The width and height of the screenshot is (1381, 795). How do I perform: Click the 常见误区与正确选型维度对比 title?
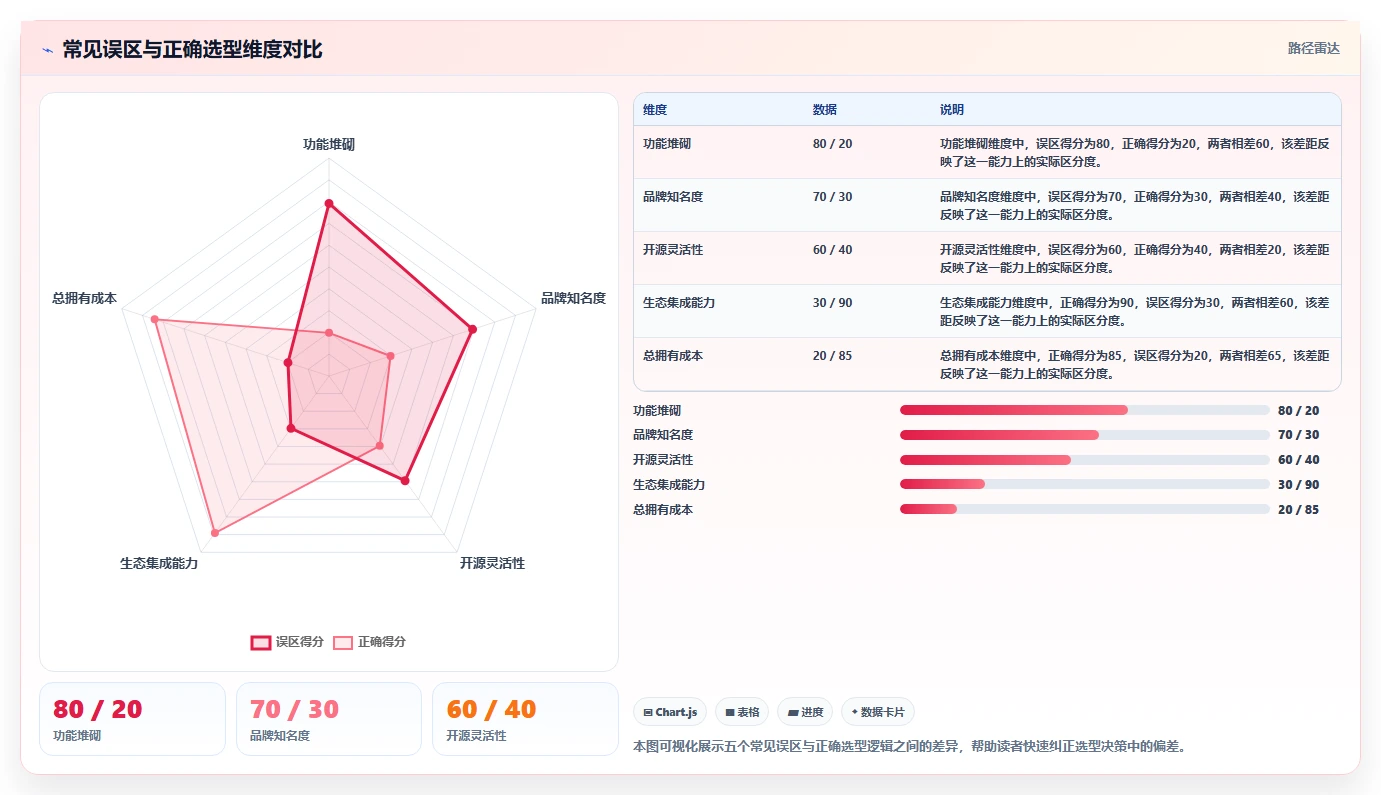[x=192, y=50]
